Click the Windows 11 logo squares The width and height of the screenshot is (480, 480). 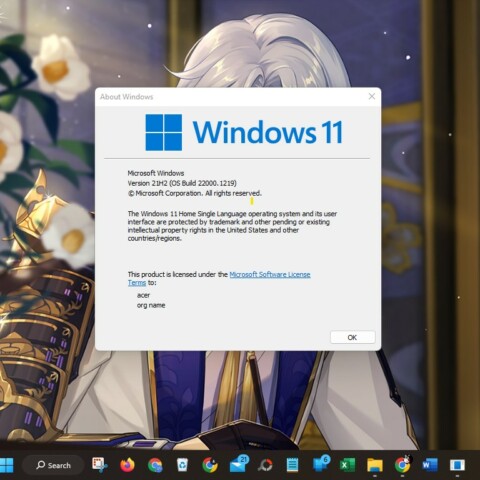coord(164,132)
